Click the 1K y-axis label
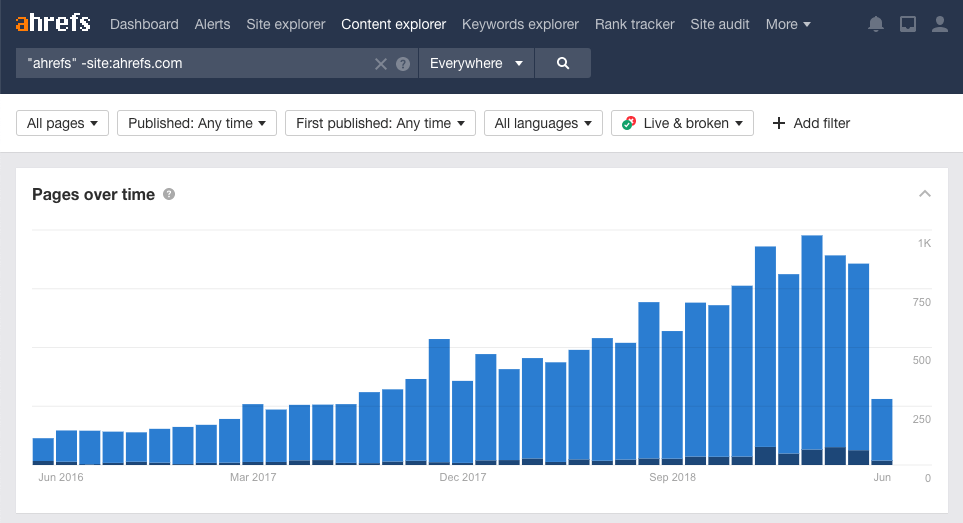The height and width of the screenshot is (523, 963). (x=924, y=243)
